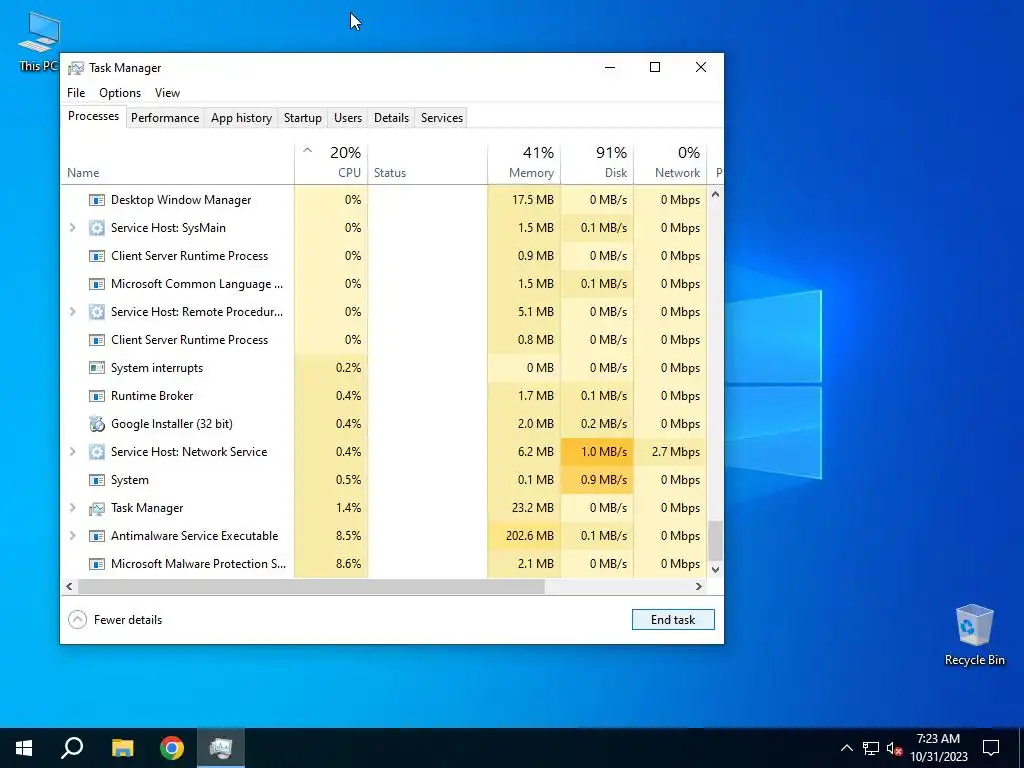Sort by the Network column header
Image resolution: width=1024 pixels, height=768 pixels.
pos(670,162)
